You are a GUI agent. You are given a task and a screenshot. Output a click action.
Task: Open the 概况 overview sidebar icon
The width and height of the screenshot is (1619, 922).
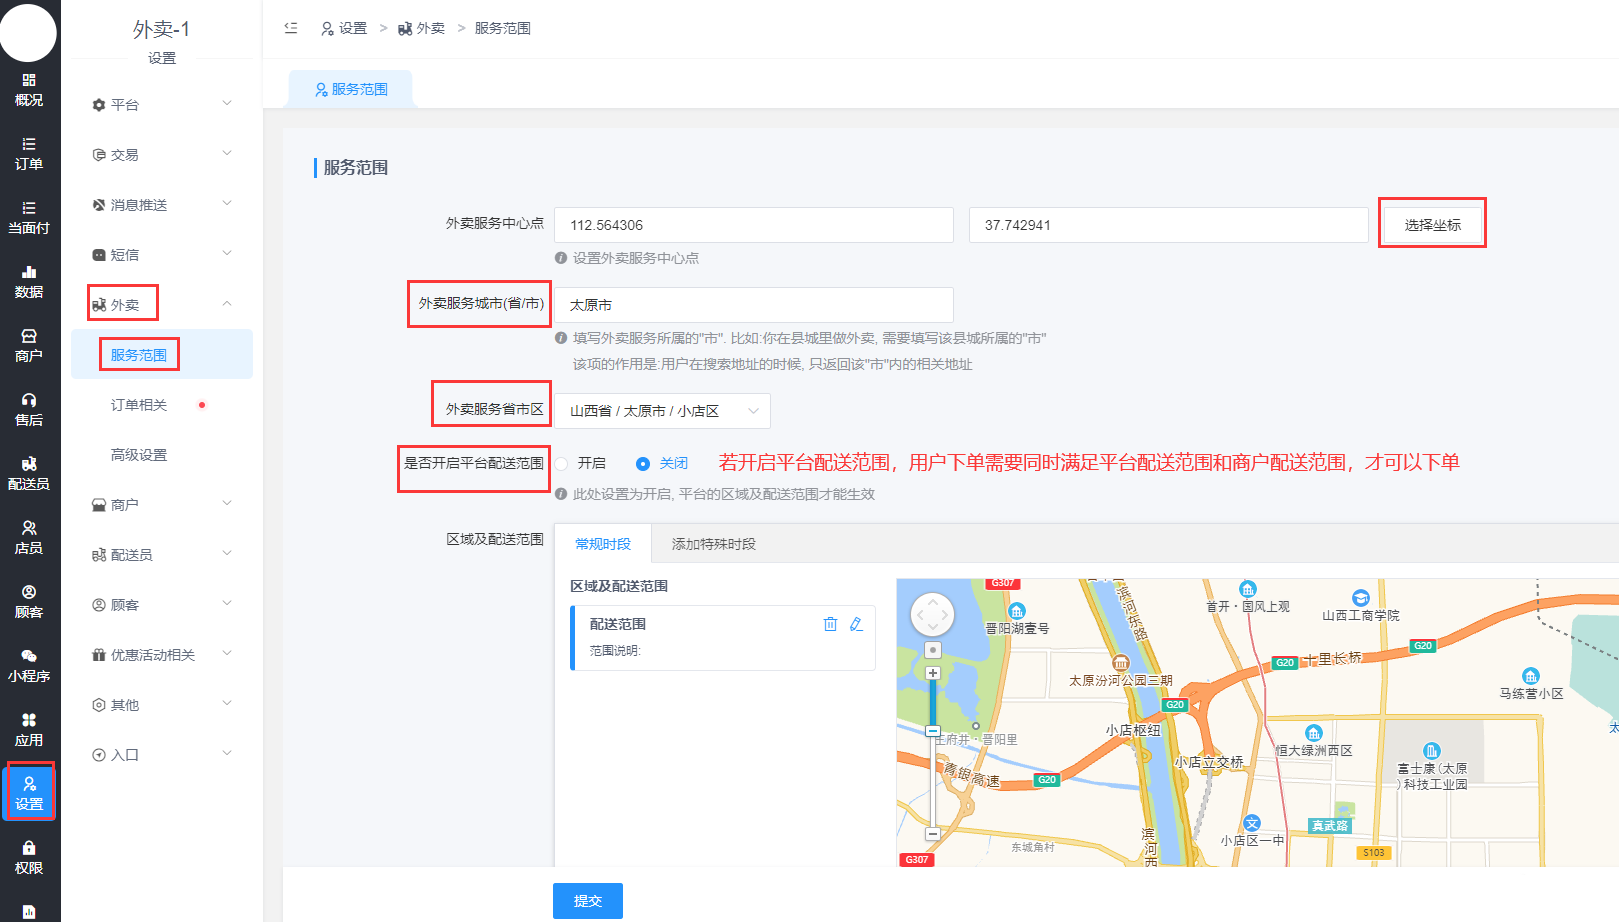click(29, 90)
